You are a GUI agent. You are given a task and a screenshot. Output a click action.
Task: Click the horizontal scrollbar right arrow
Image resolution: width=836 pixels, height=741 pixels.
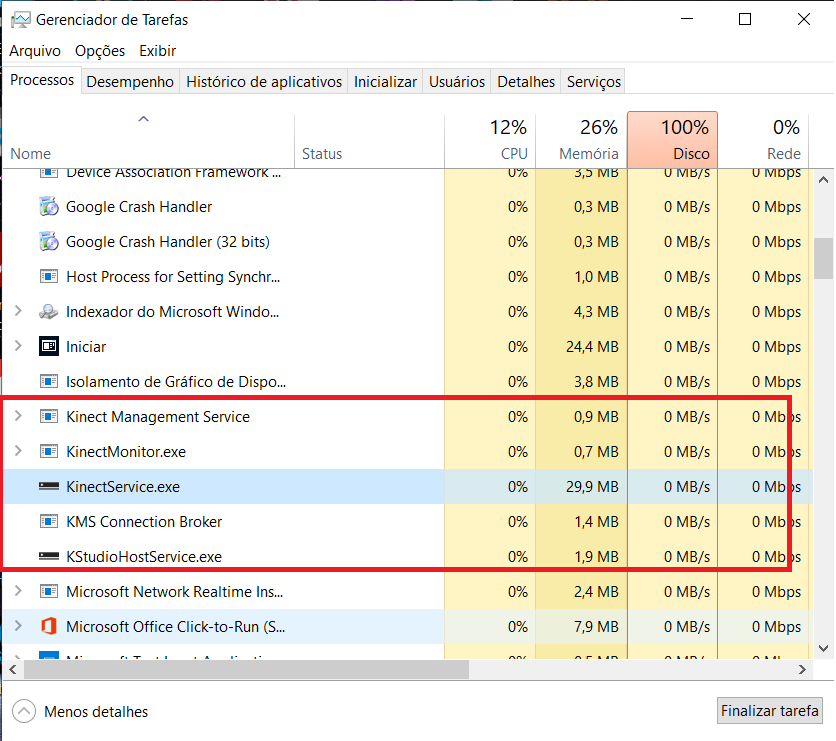[802, 670]
